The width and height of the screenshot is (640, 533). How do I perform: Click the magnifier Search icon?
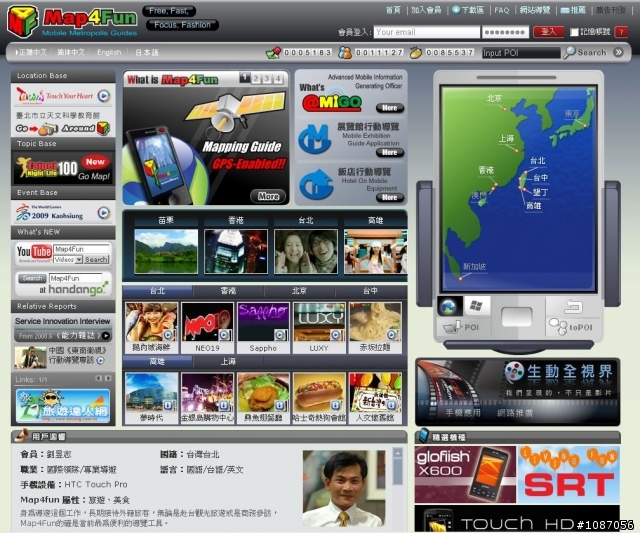569,52
